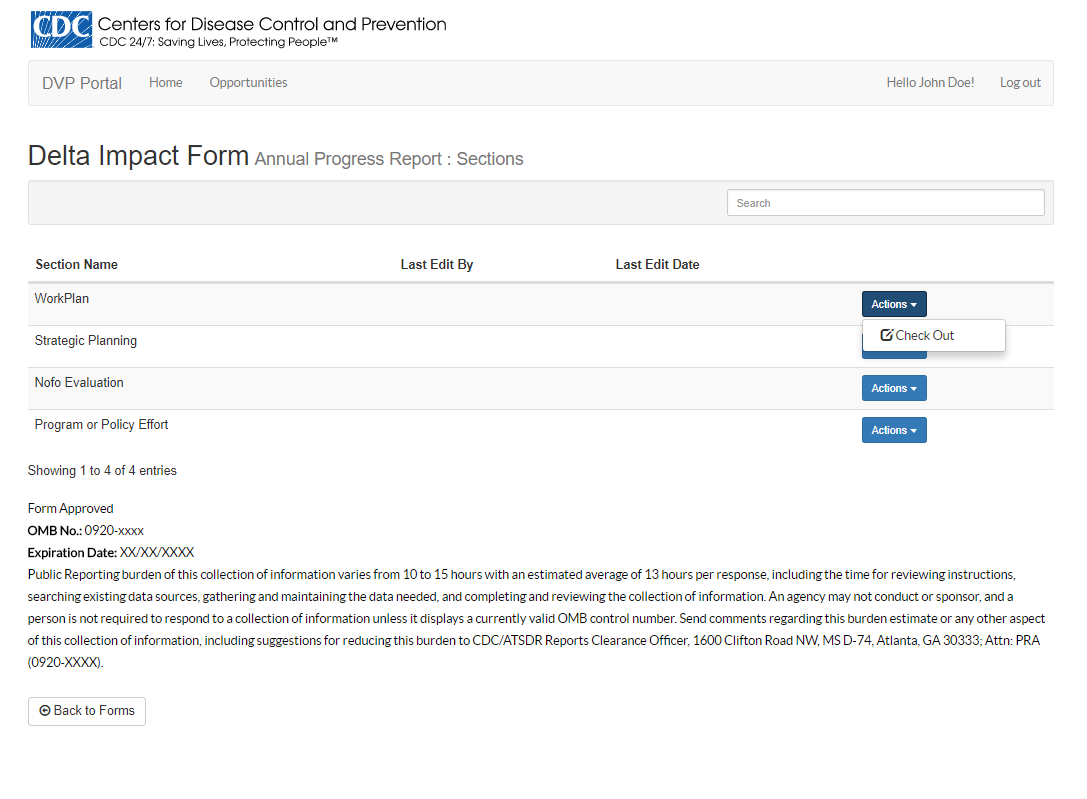
Task: Open the DVP Portal brand link
Action: tap(82, 83)
